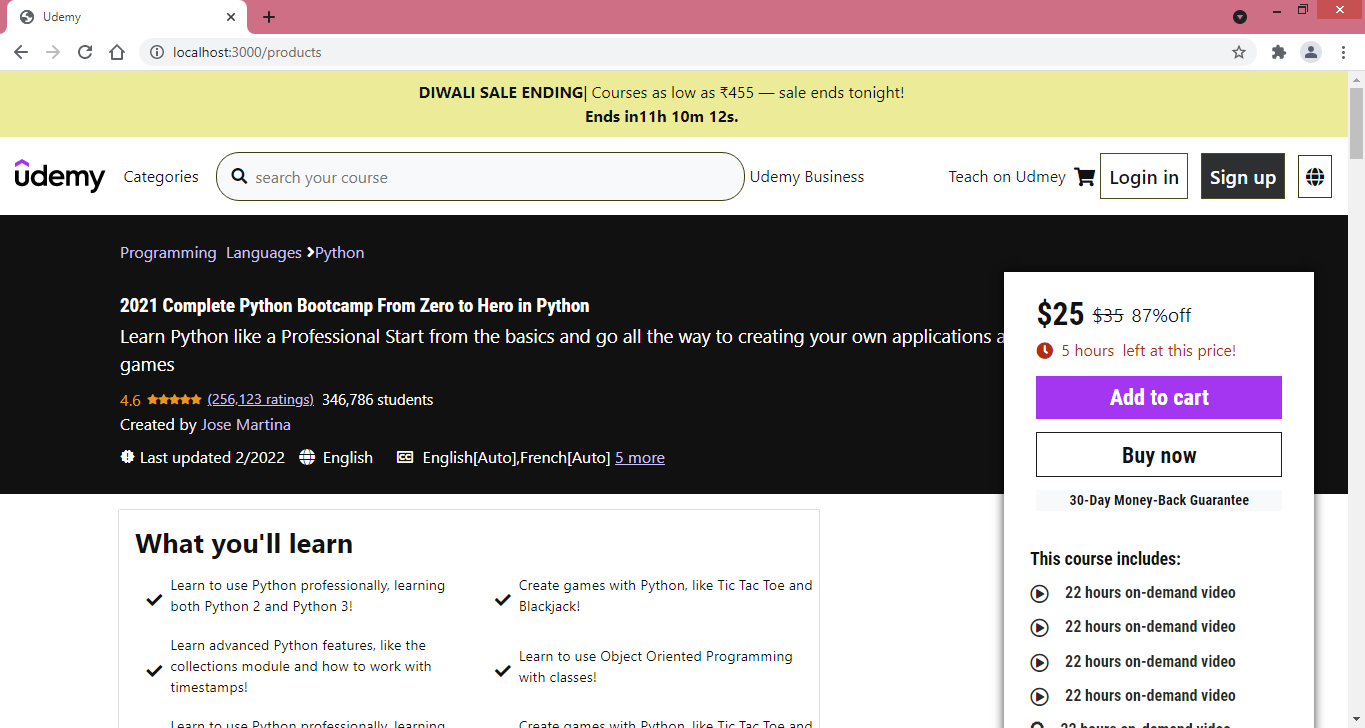This screenshot has height=728, width=1365.
Task: Open the Categories dropdown
Action: coord(160,176)
